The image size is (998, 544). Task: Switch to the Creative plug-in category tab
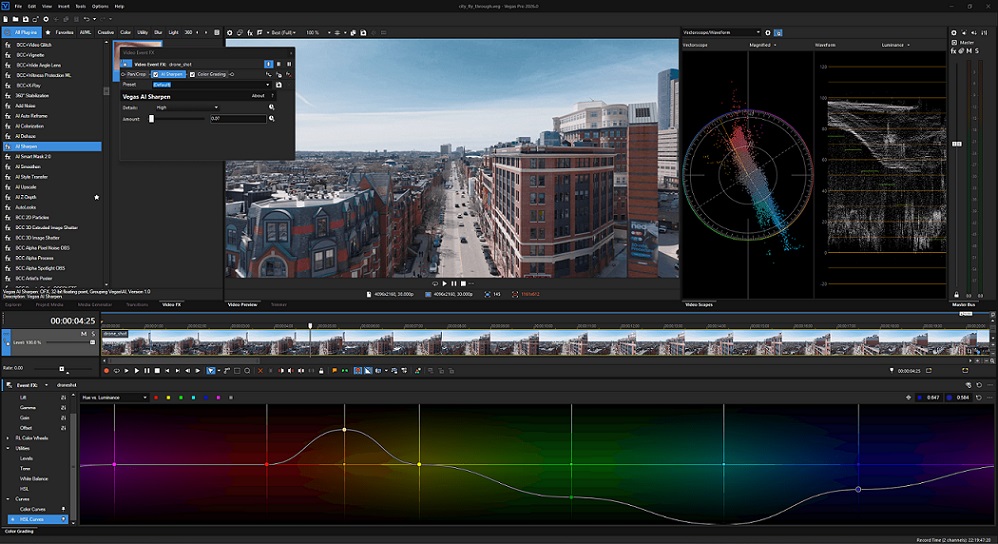[x=106, y=32]
